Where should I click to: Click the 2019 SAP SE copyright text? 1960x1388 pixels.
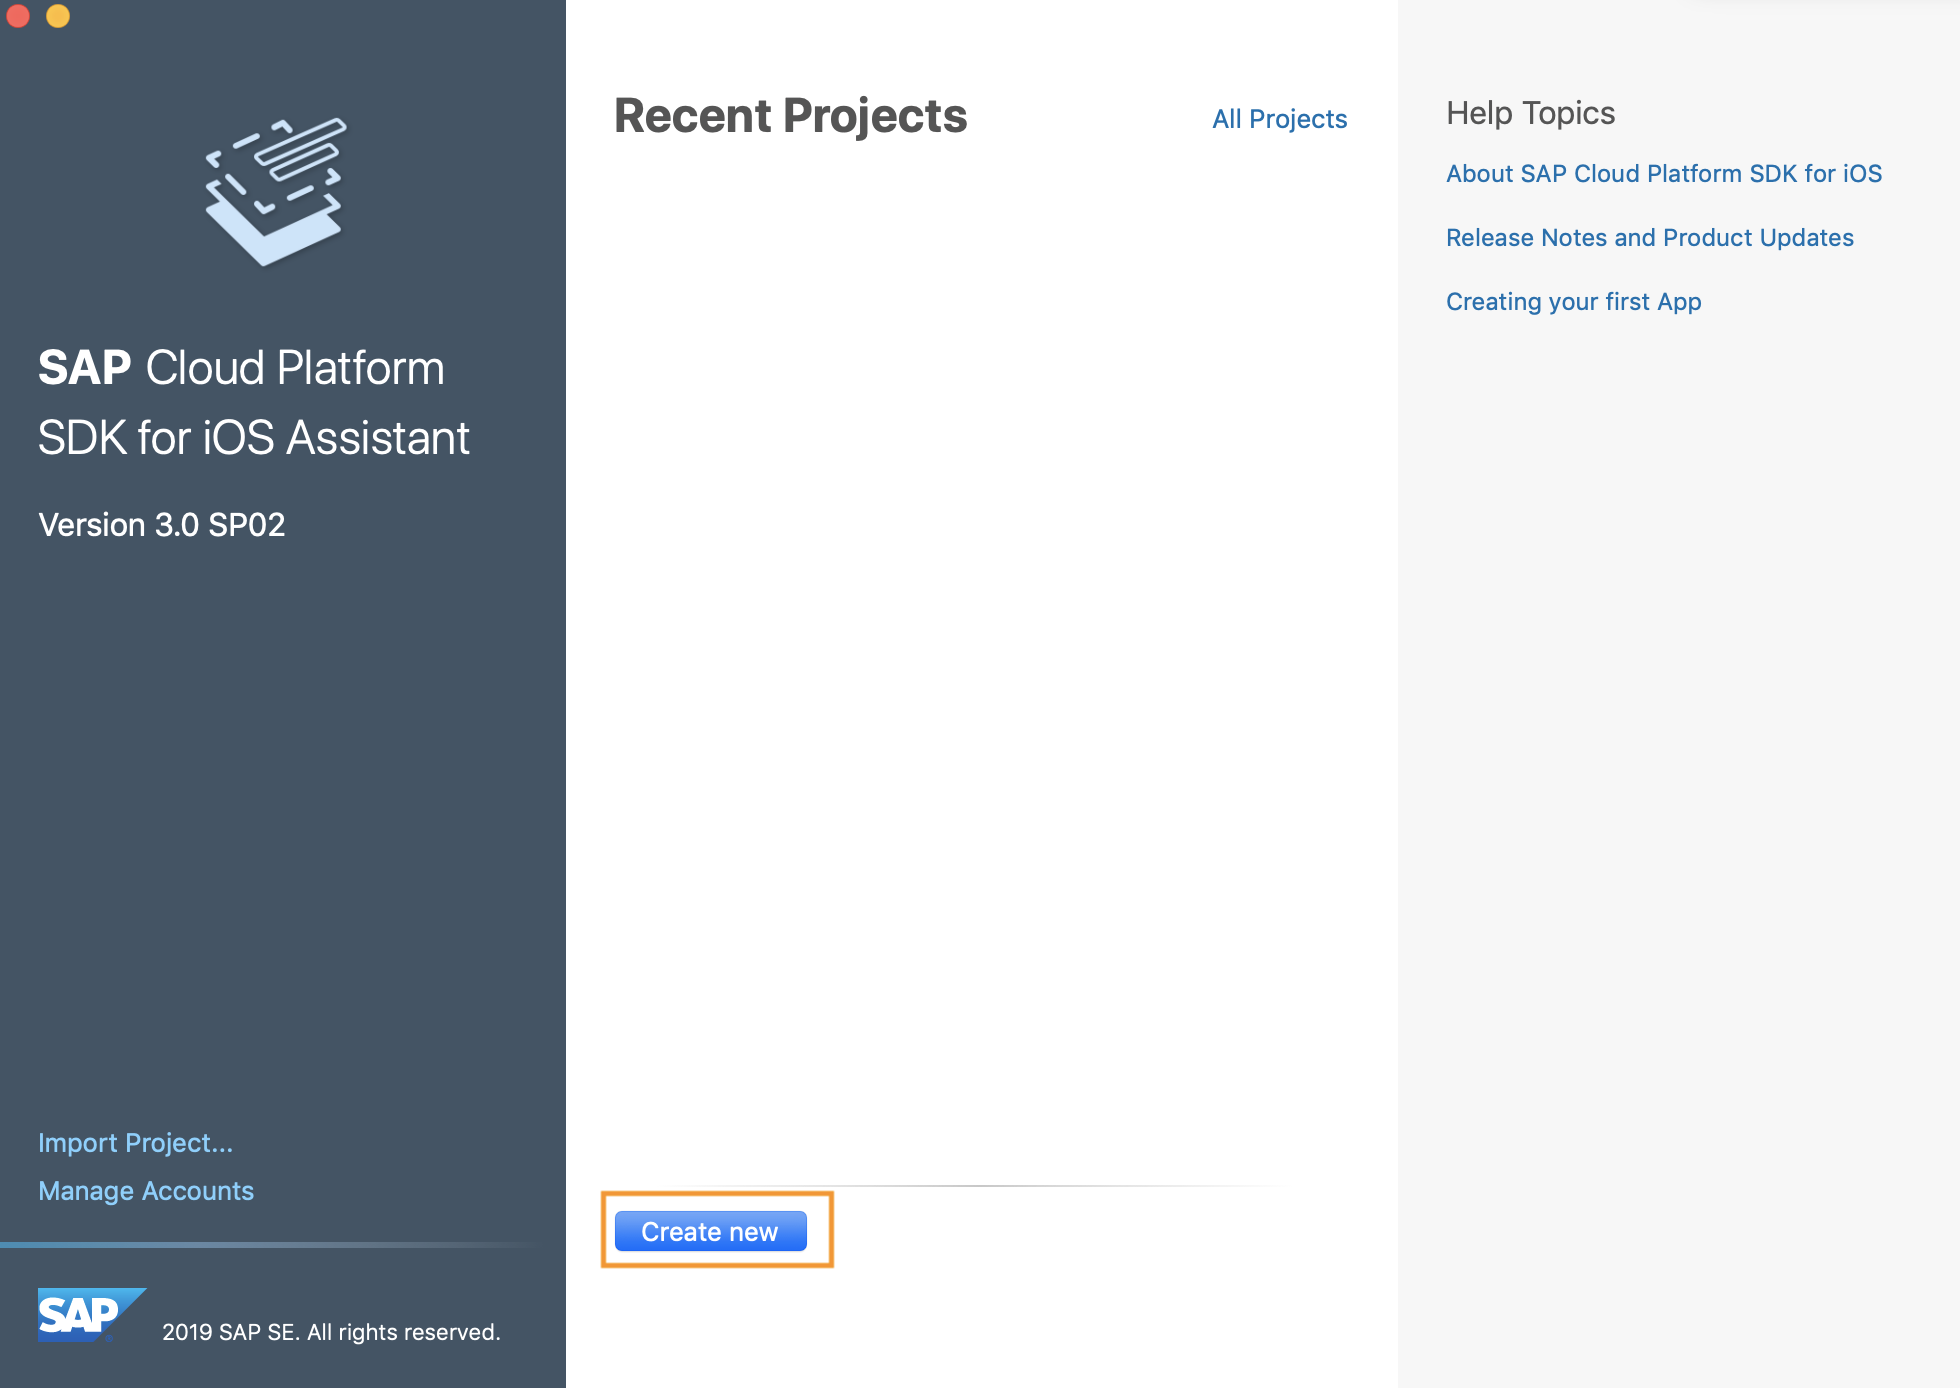[331, 1332]
